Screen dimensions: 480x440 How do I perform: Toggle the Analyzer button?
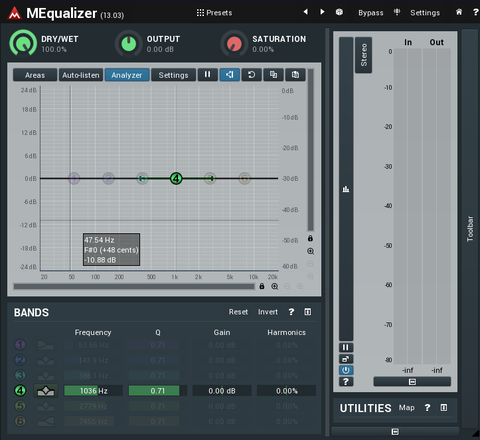pos(127,75)
